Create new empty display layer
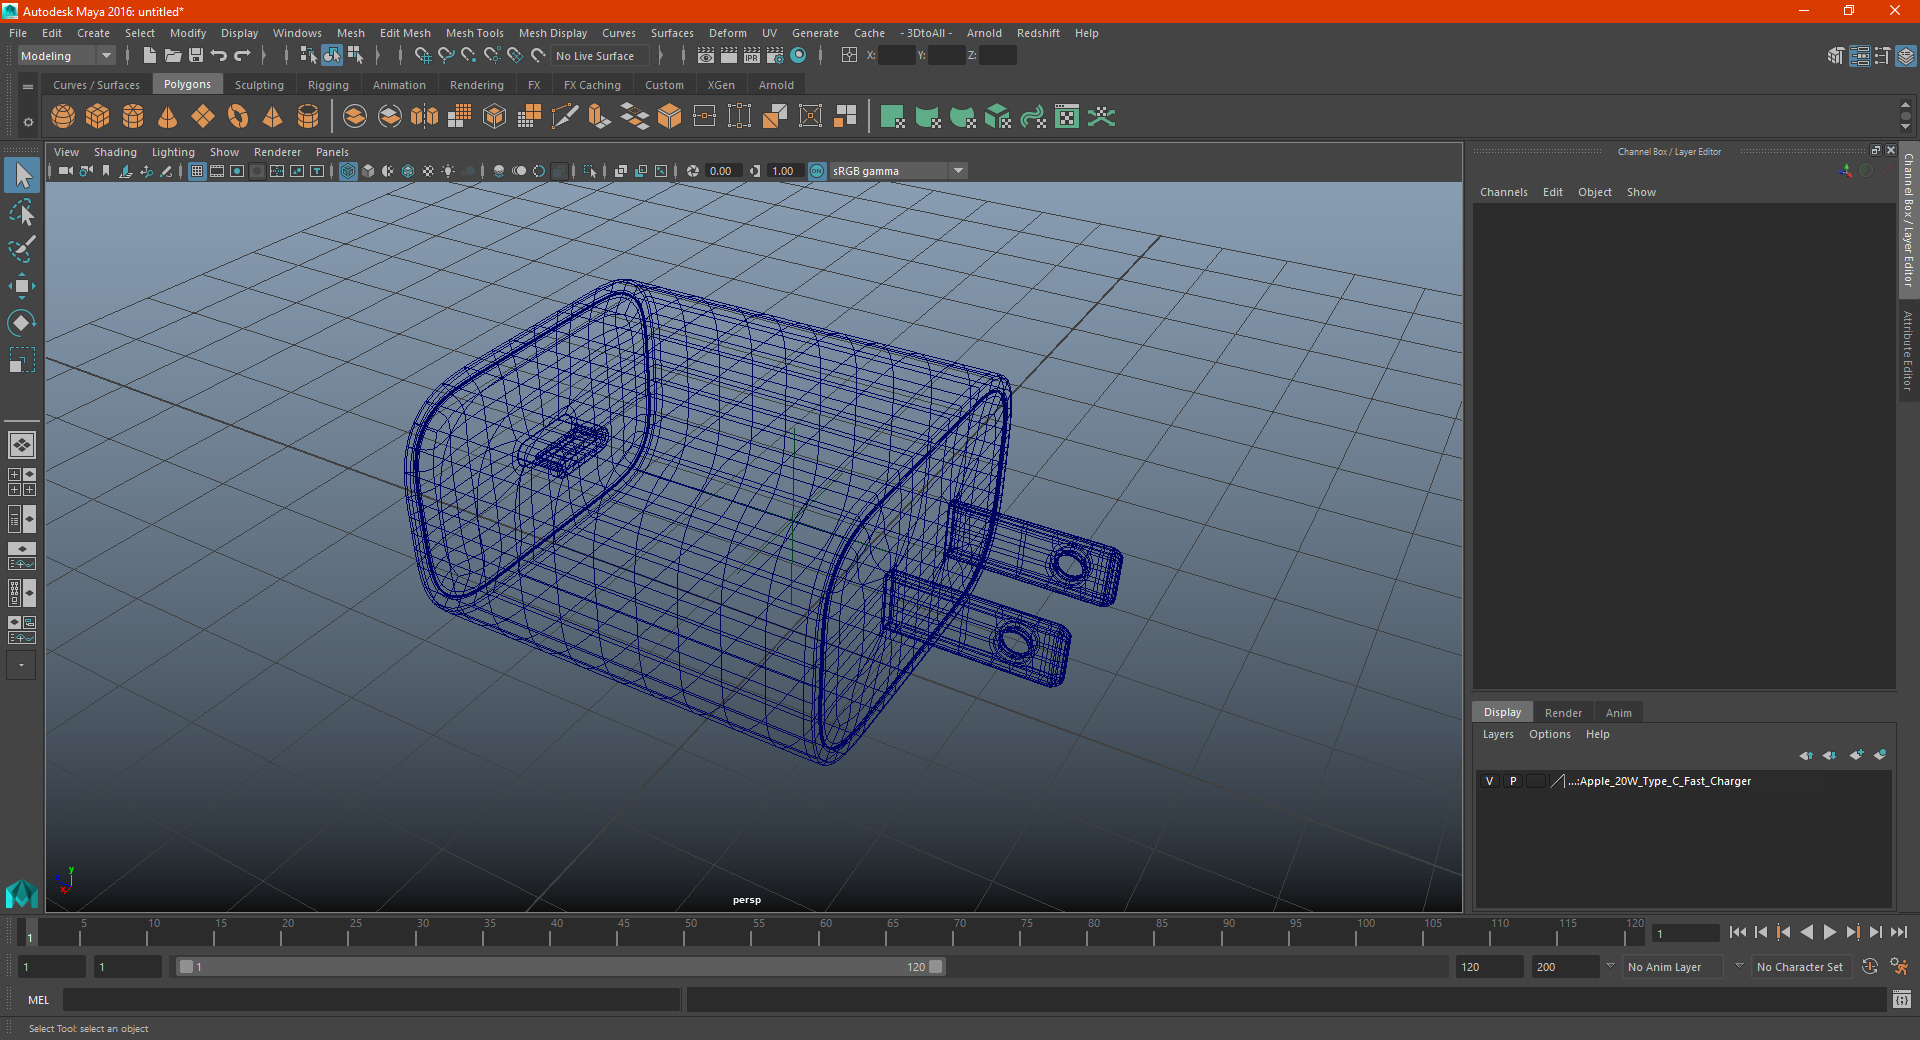 click(1857, 755)
